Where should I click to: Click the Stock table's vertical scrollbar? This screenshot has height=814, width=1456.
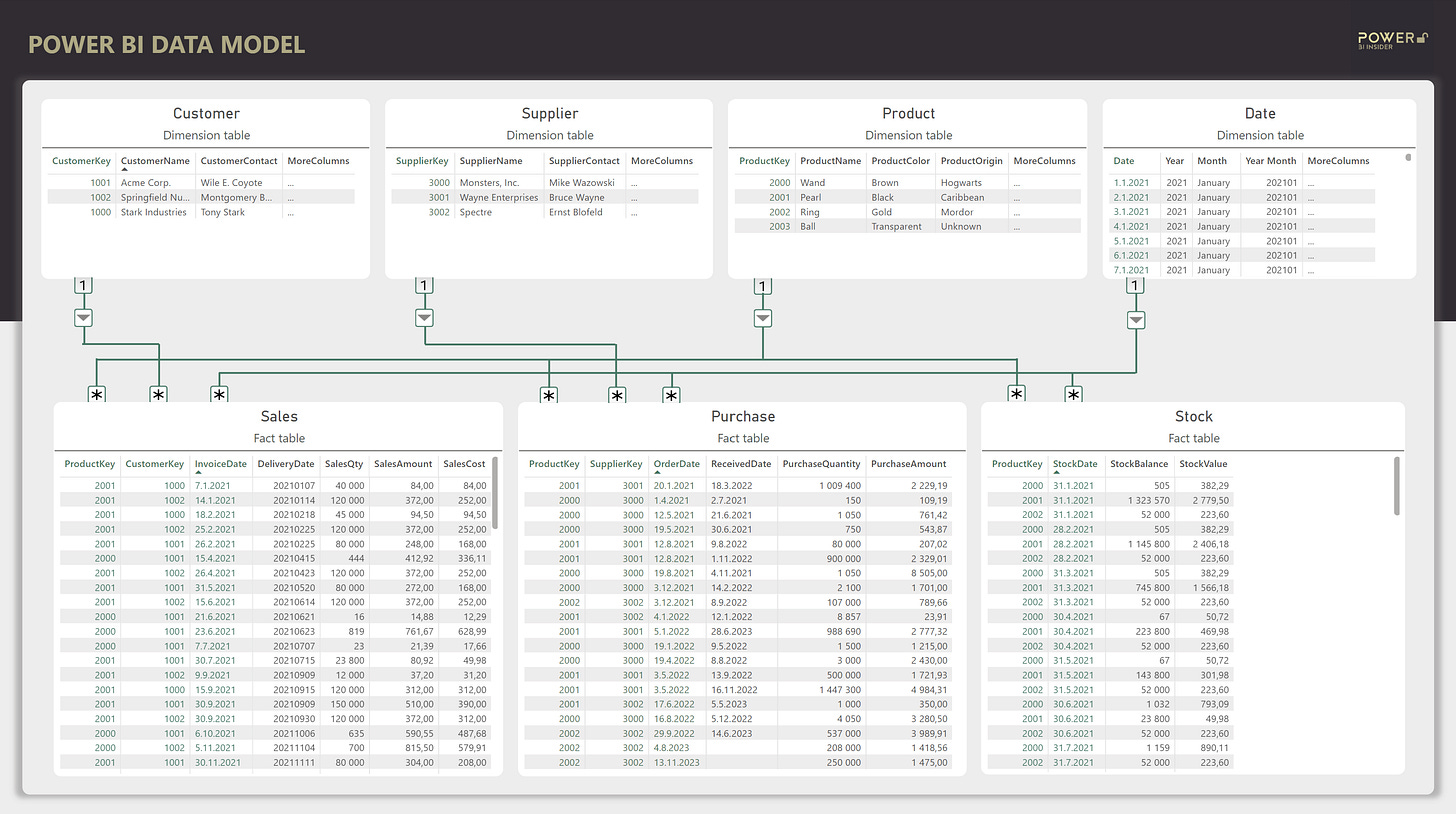pos(1397,485)
